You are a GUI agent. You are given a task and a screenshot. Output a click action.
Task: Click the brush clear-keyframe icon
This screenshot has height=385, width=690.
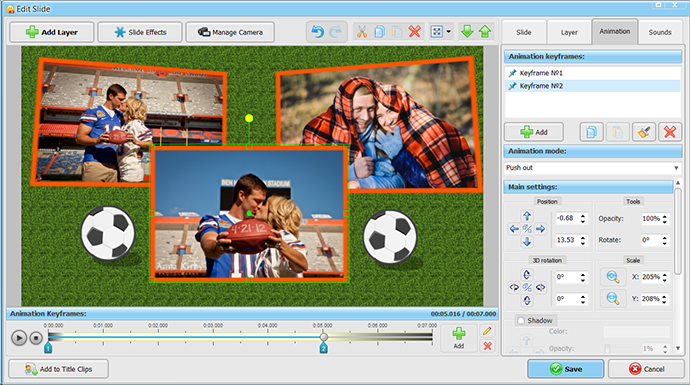point(644,132)
